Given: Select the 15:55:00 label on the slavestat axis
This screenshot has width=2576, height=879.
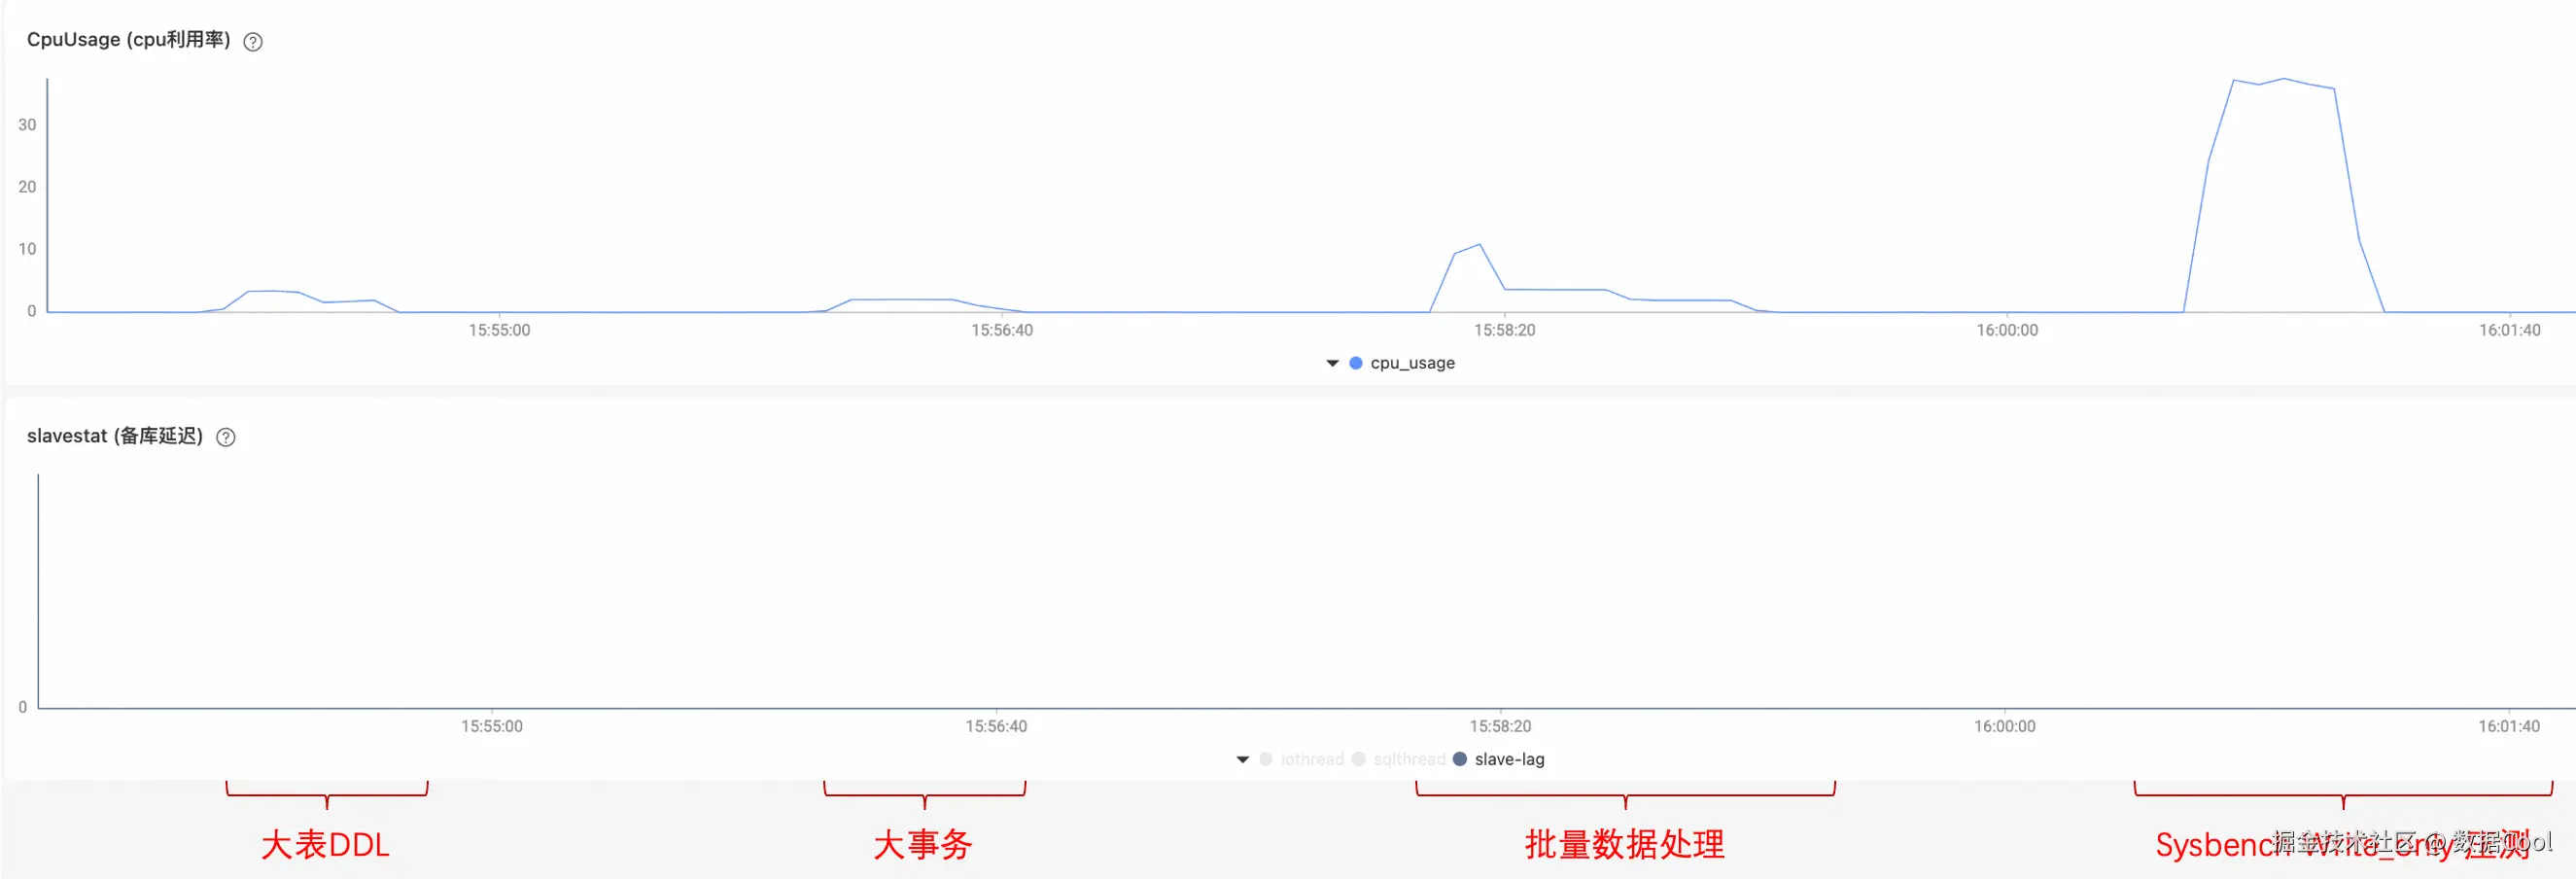Looking at the screenshot, I should 491,726.
